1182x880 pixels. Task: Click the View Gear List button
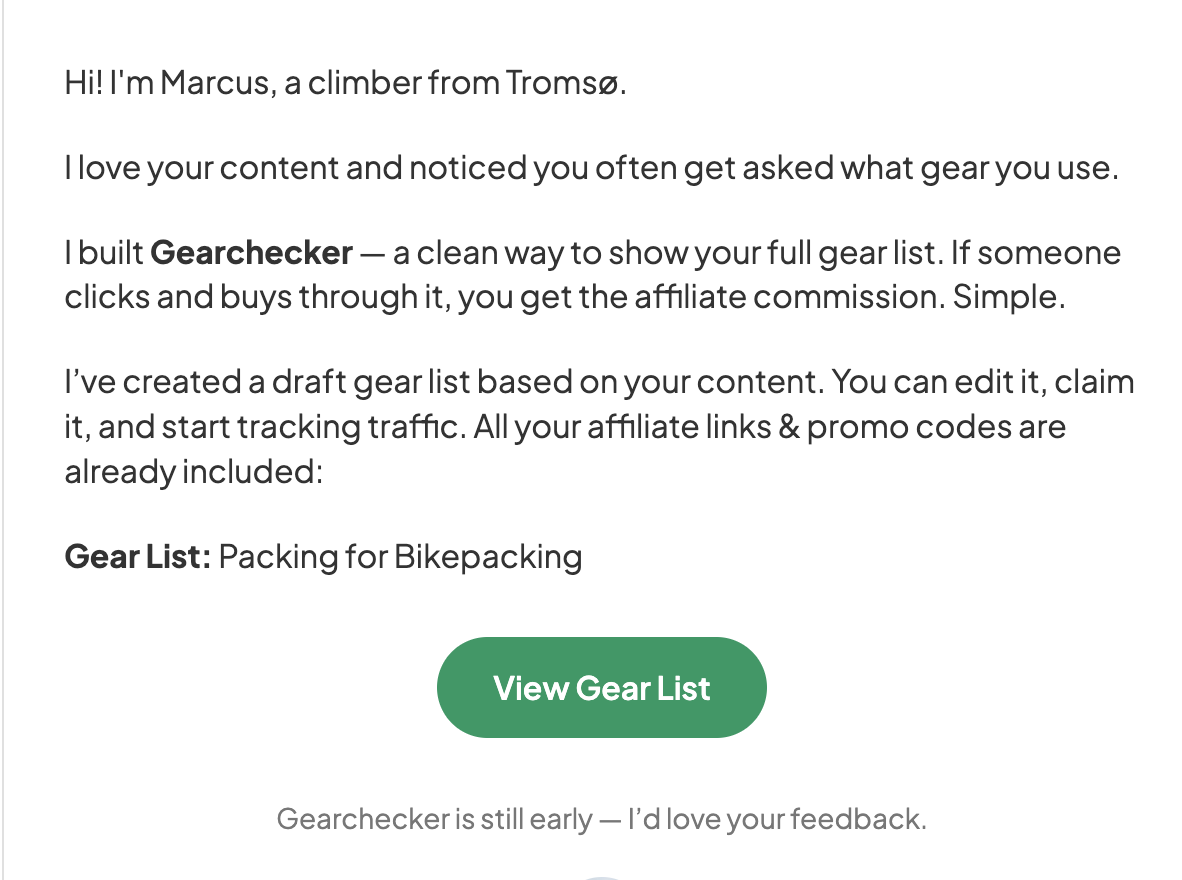601,688
